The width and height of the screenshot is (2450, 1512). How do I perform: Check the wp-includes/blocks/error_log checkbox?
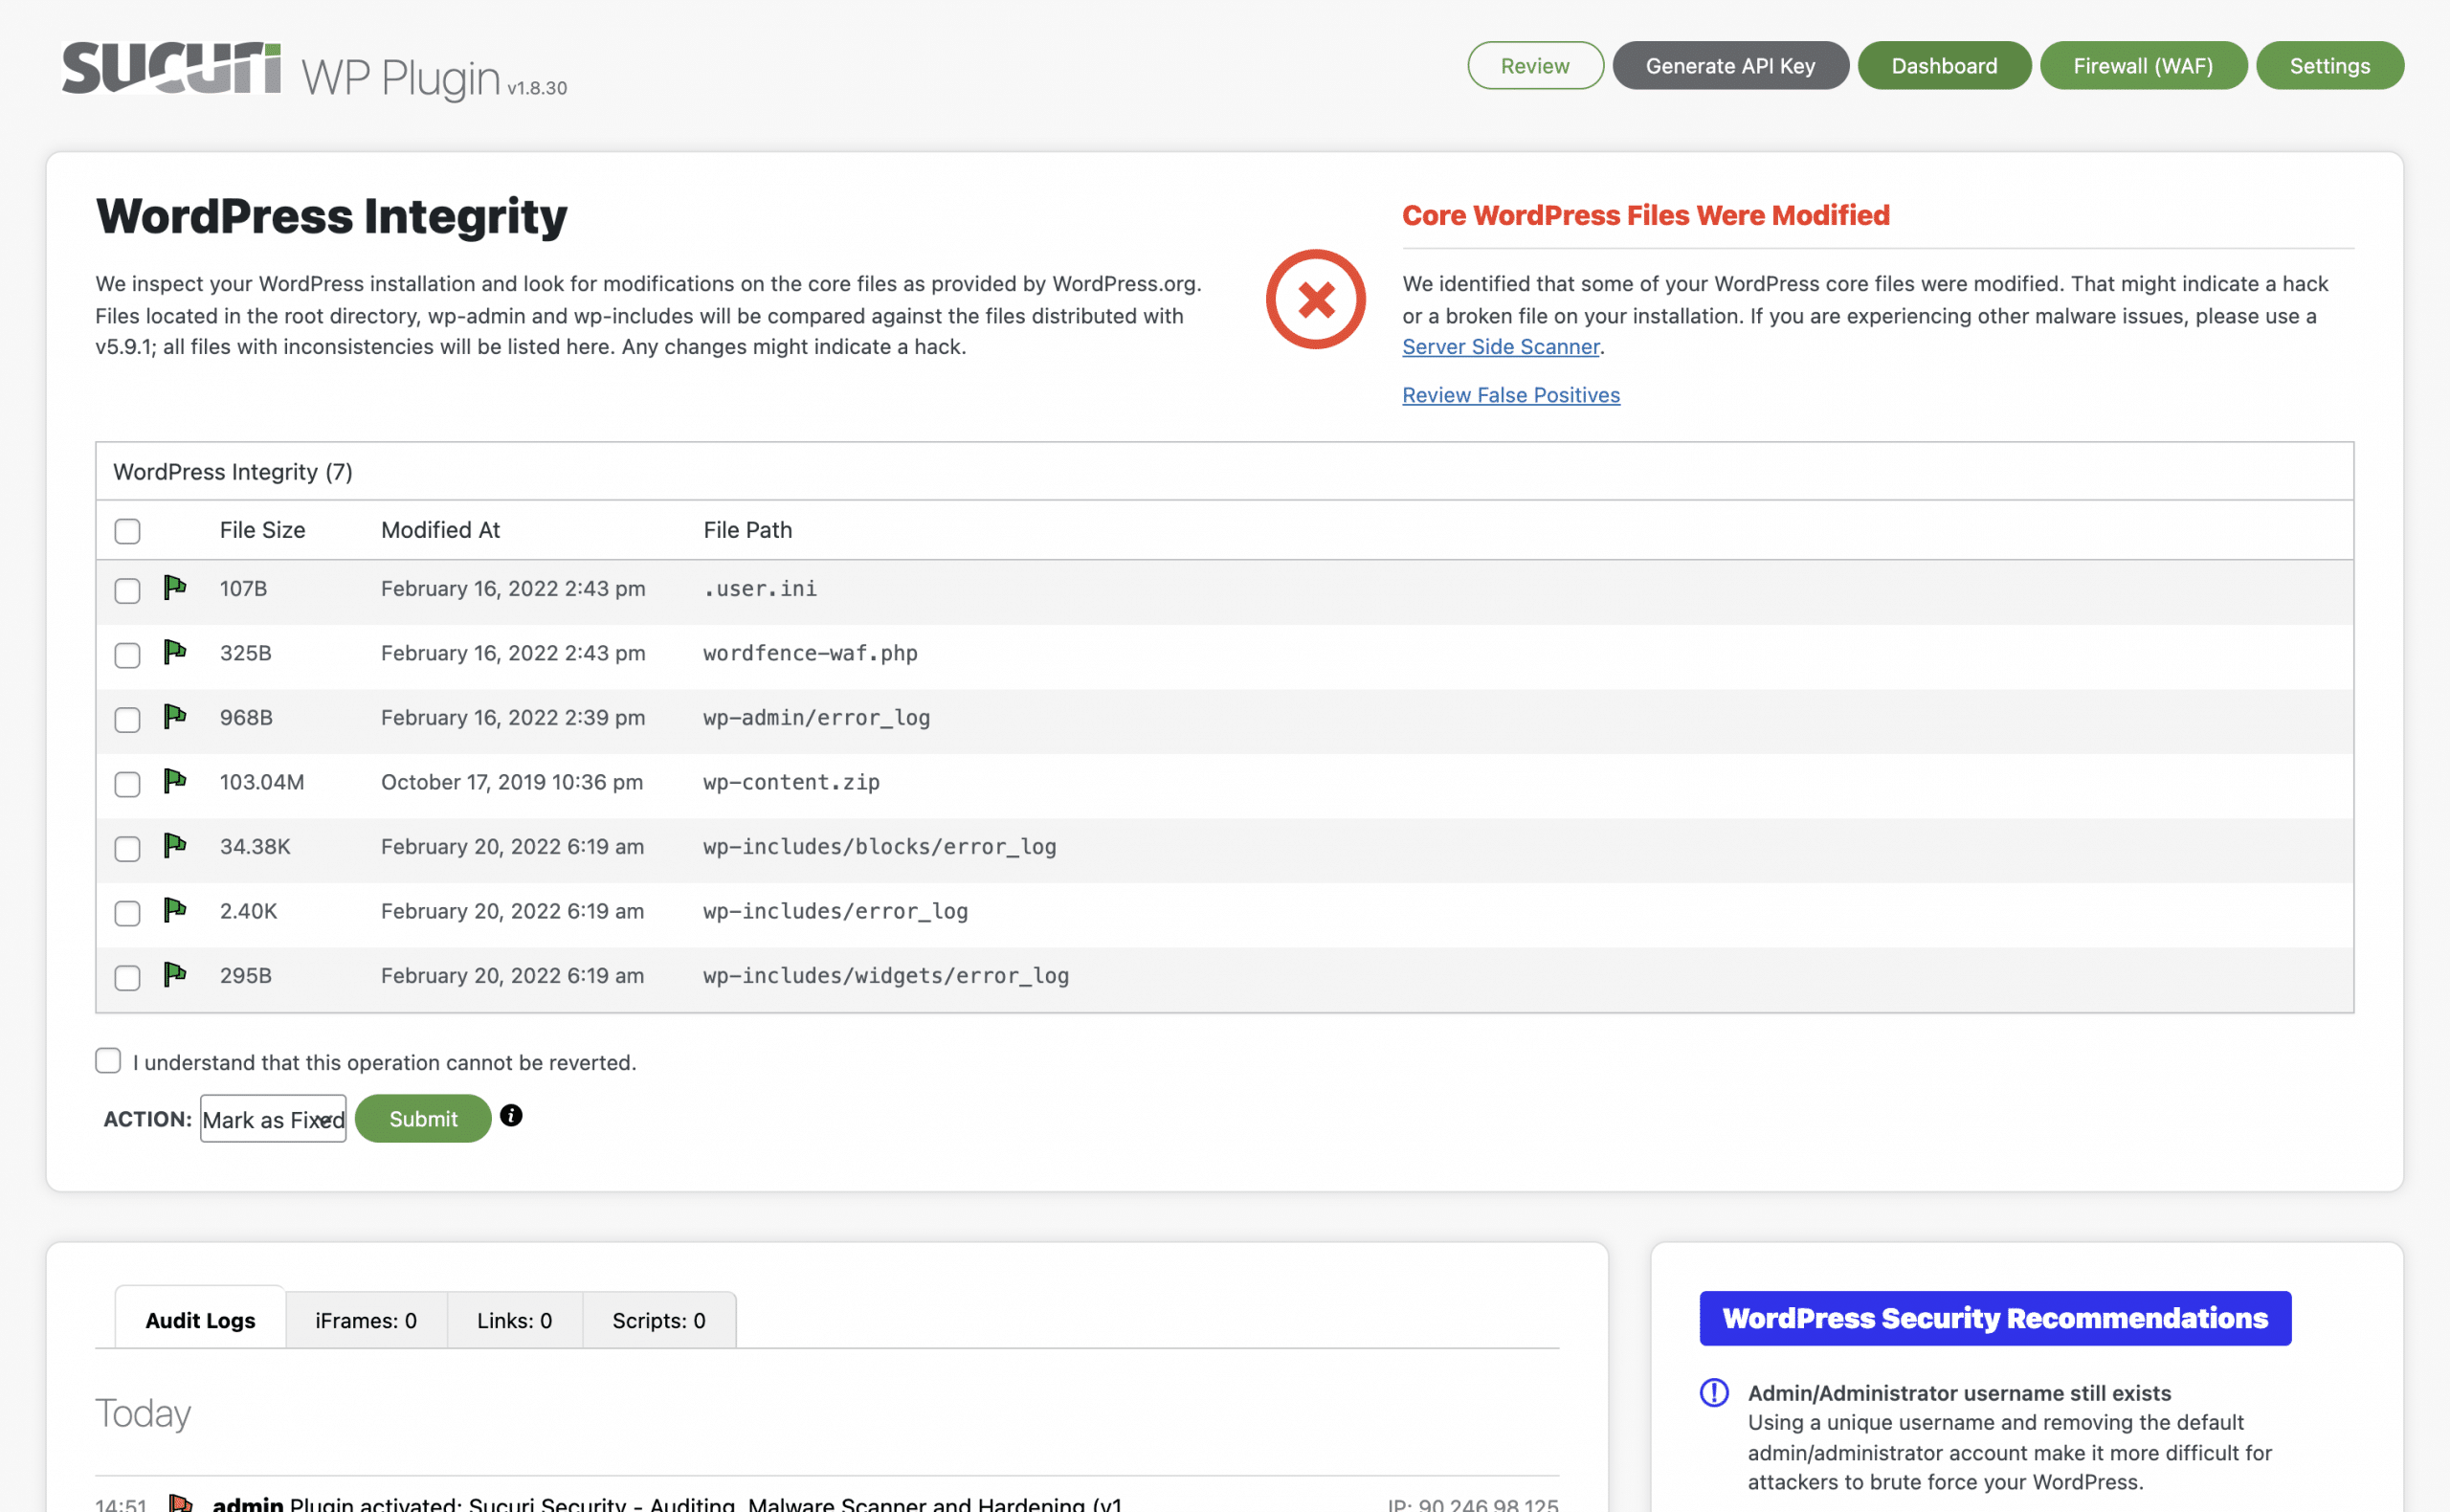127,849
